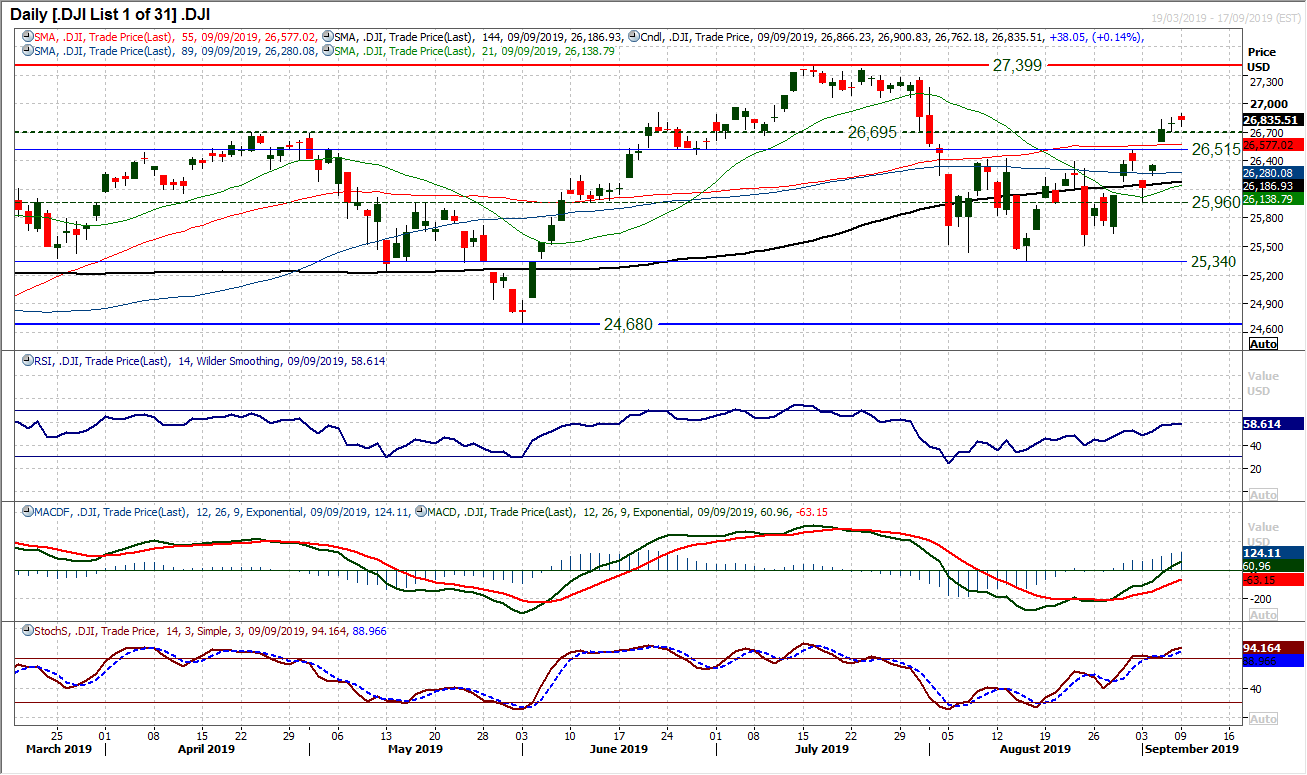Click the Price USD axis header
Viewport: 1307px width, 775px height.
click(x=1263, y=58)
